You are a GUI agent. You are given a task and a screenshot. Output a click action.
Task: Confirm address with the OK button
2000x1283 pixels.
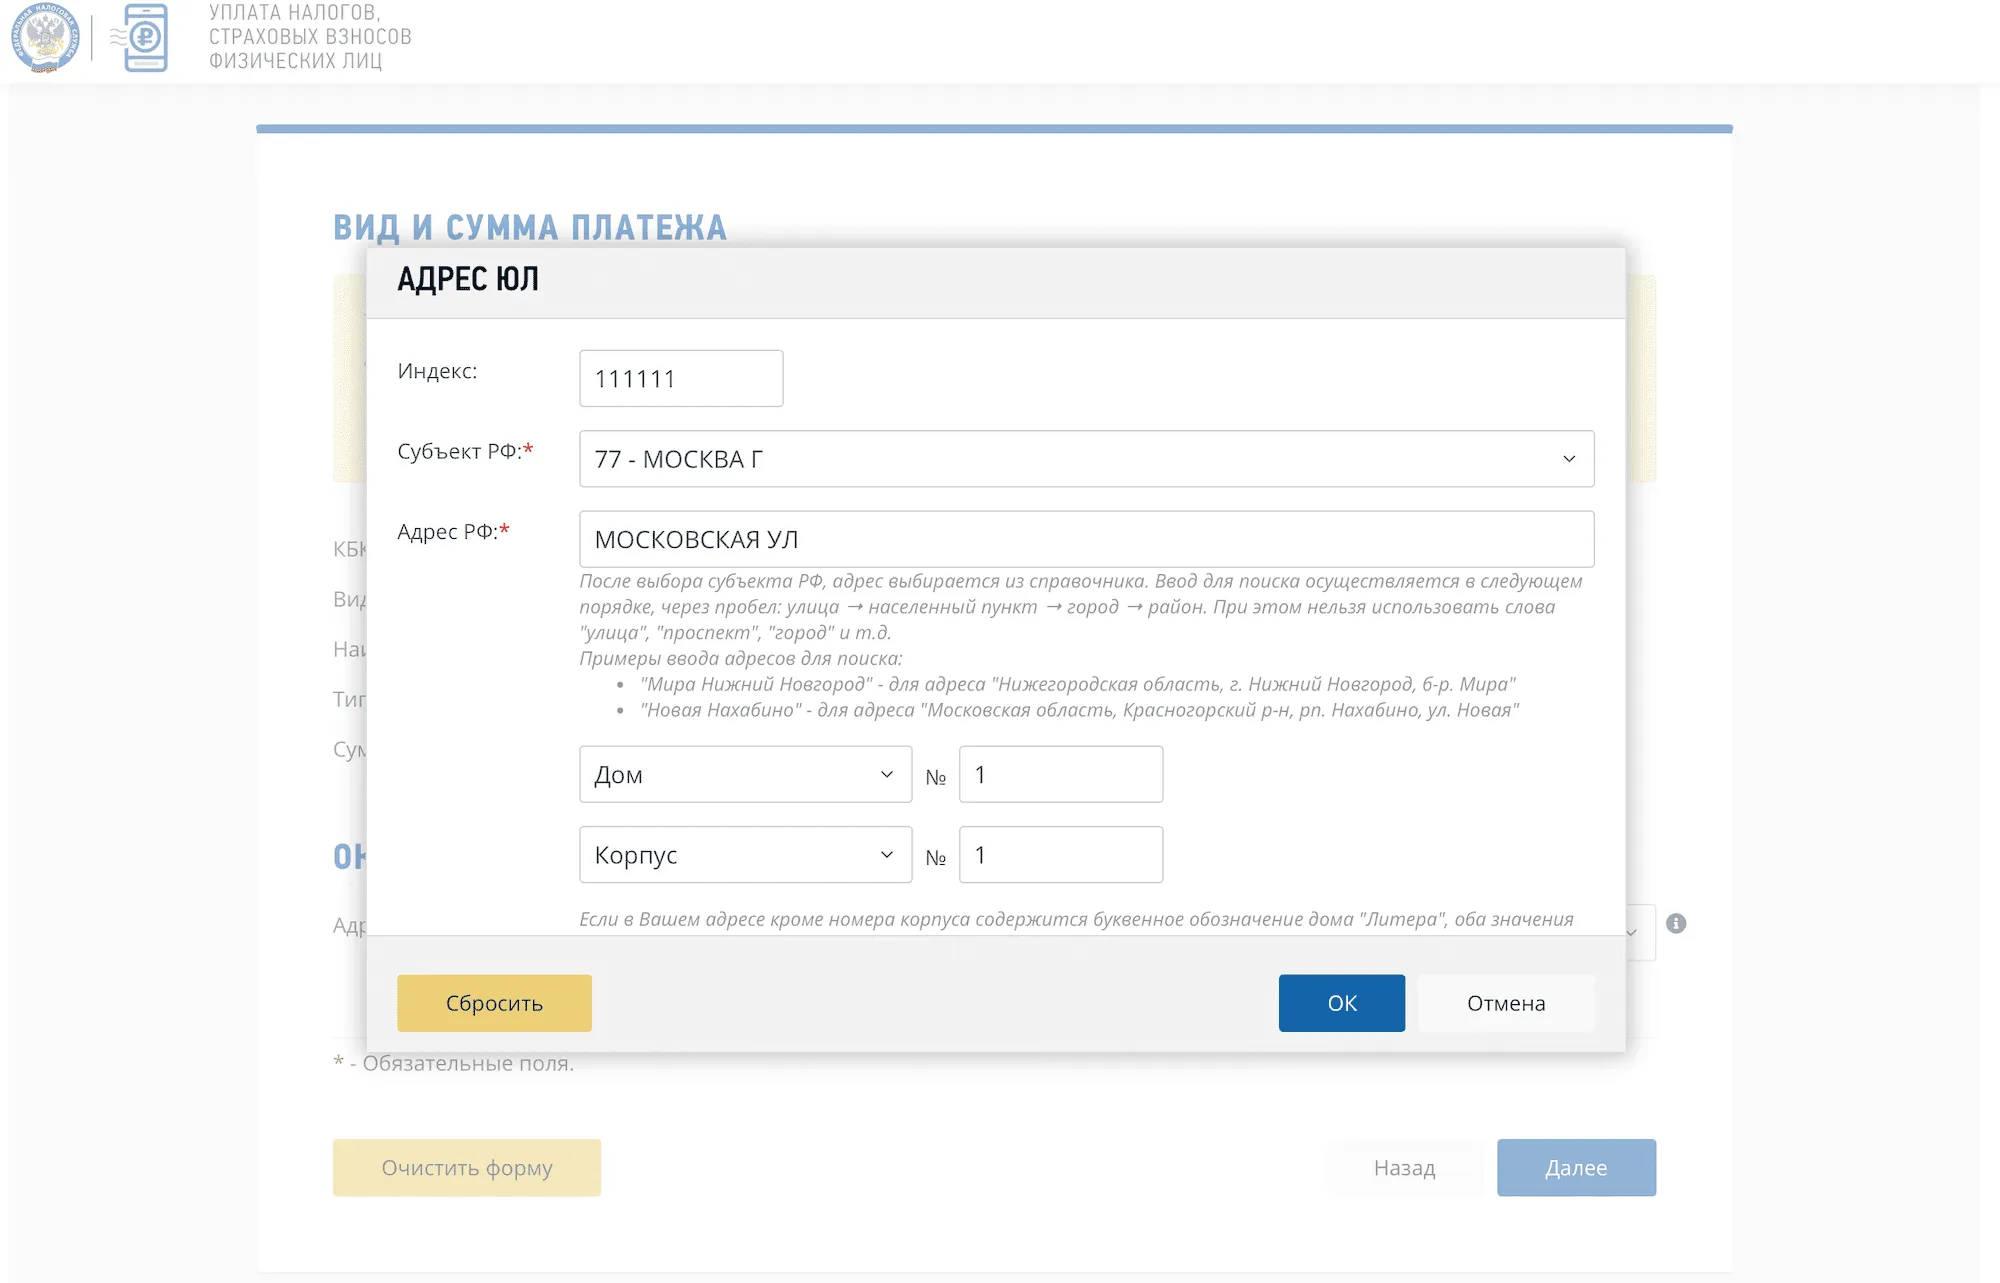1341,1003
